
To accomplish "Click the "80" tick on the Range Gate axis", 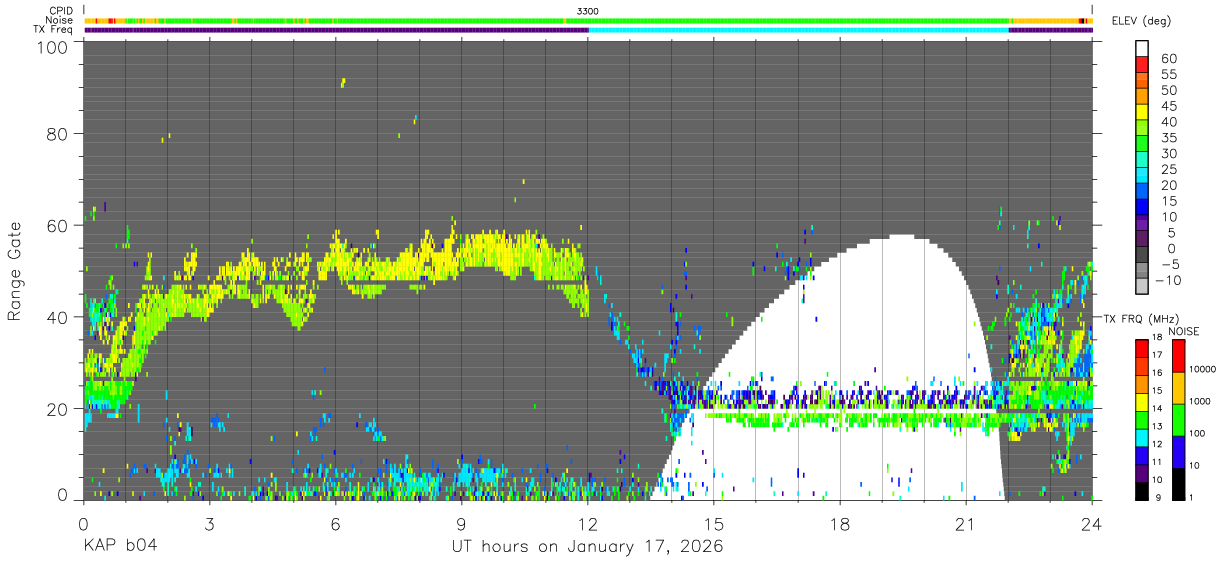I will 58,133.
